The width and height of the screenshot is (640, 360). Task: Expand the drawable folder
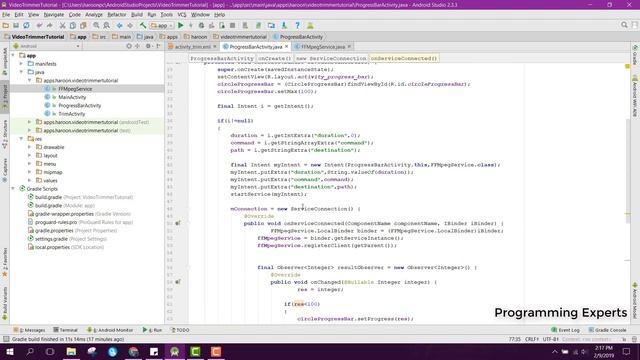point(30,147)
